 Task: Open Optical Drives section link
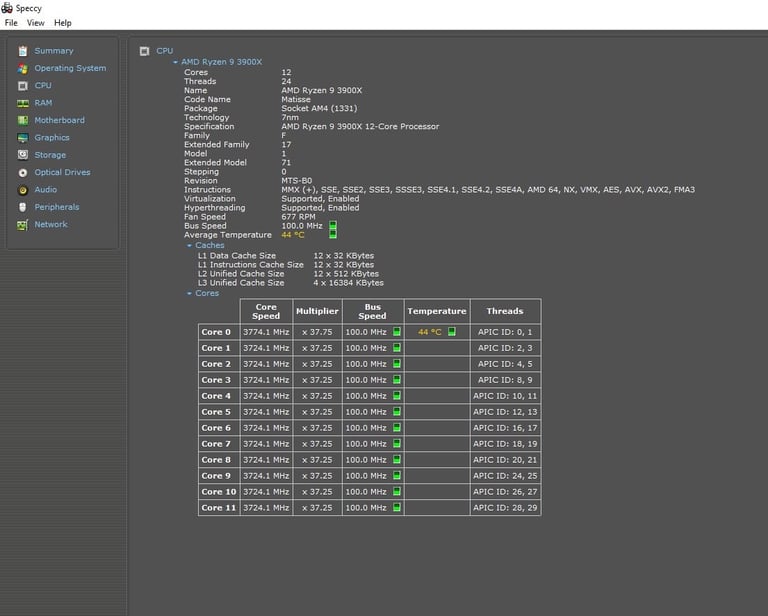pyautogui.click(x=62, y=172)
